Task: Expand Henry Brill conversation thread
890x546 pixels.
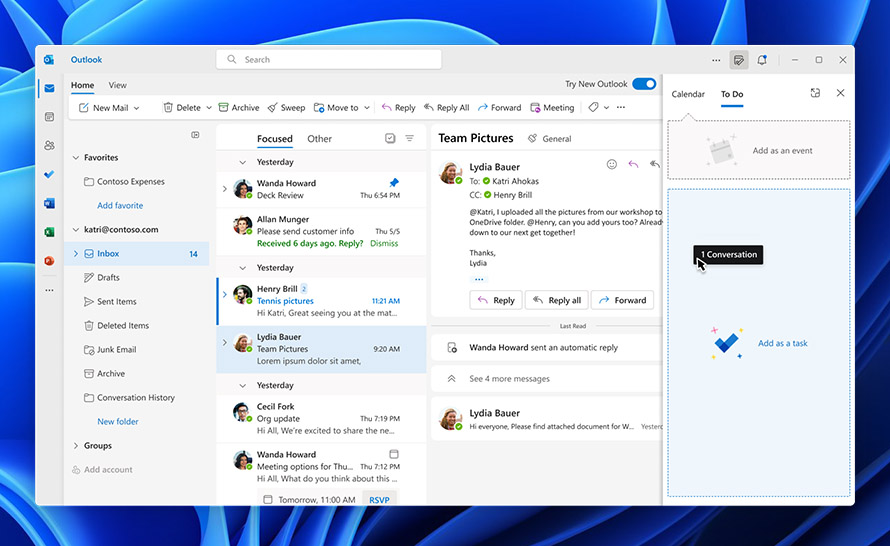Action: click(225, 295)
